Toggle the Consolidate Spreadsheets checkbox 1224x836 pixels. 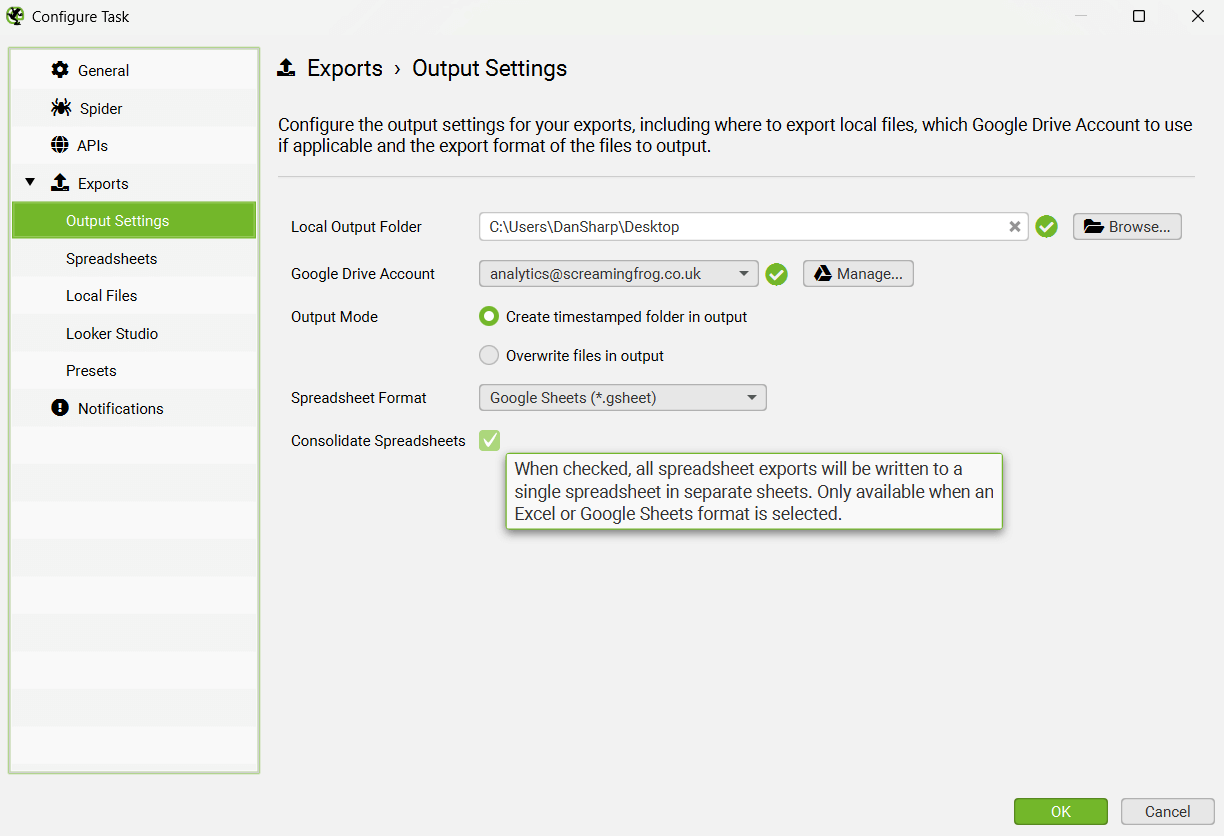point(489,441)
